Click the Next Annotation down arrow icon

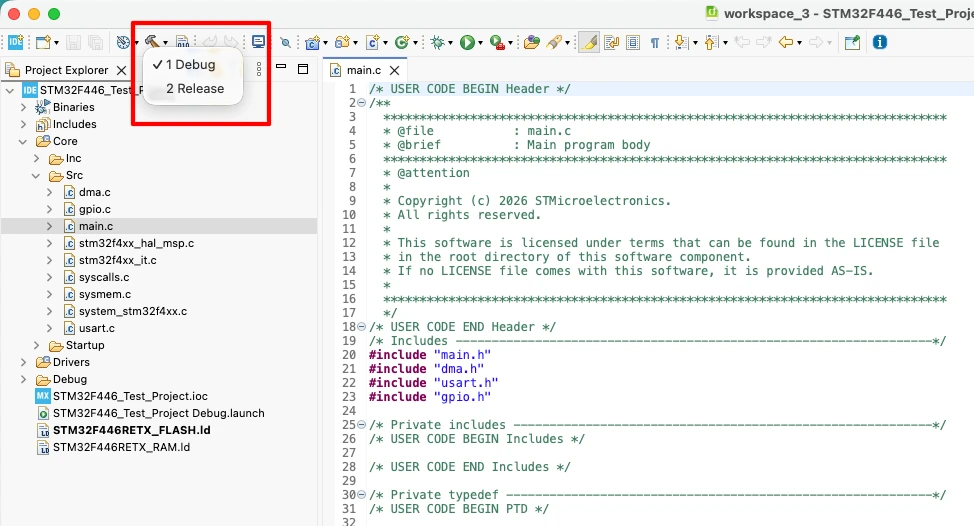(x=681, y=42)
